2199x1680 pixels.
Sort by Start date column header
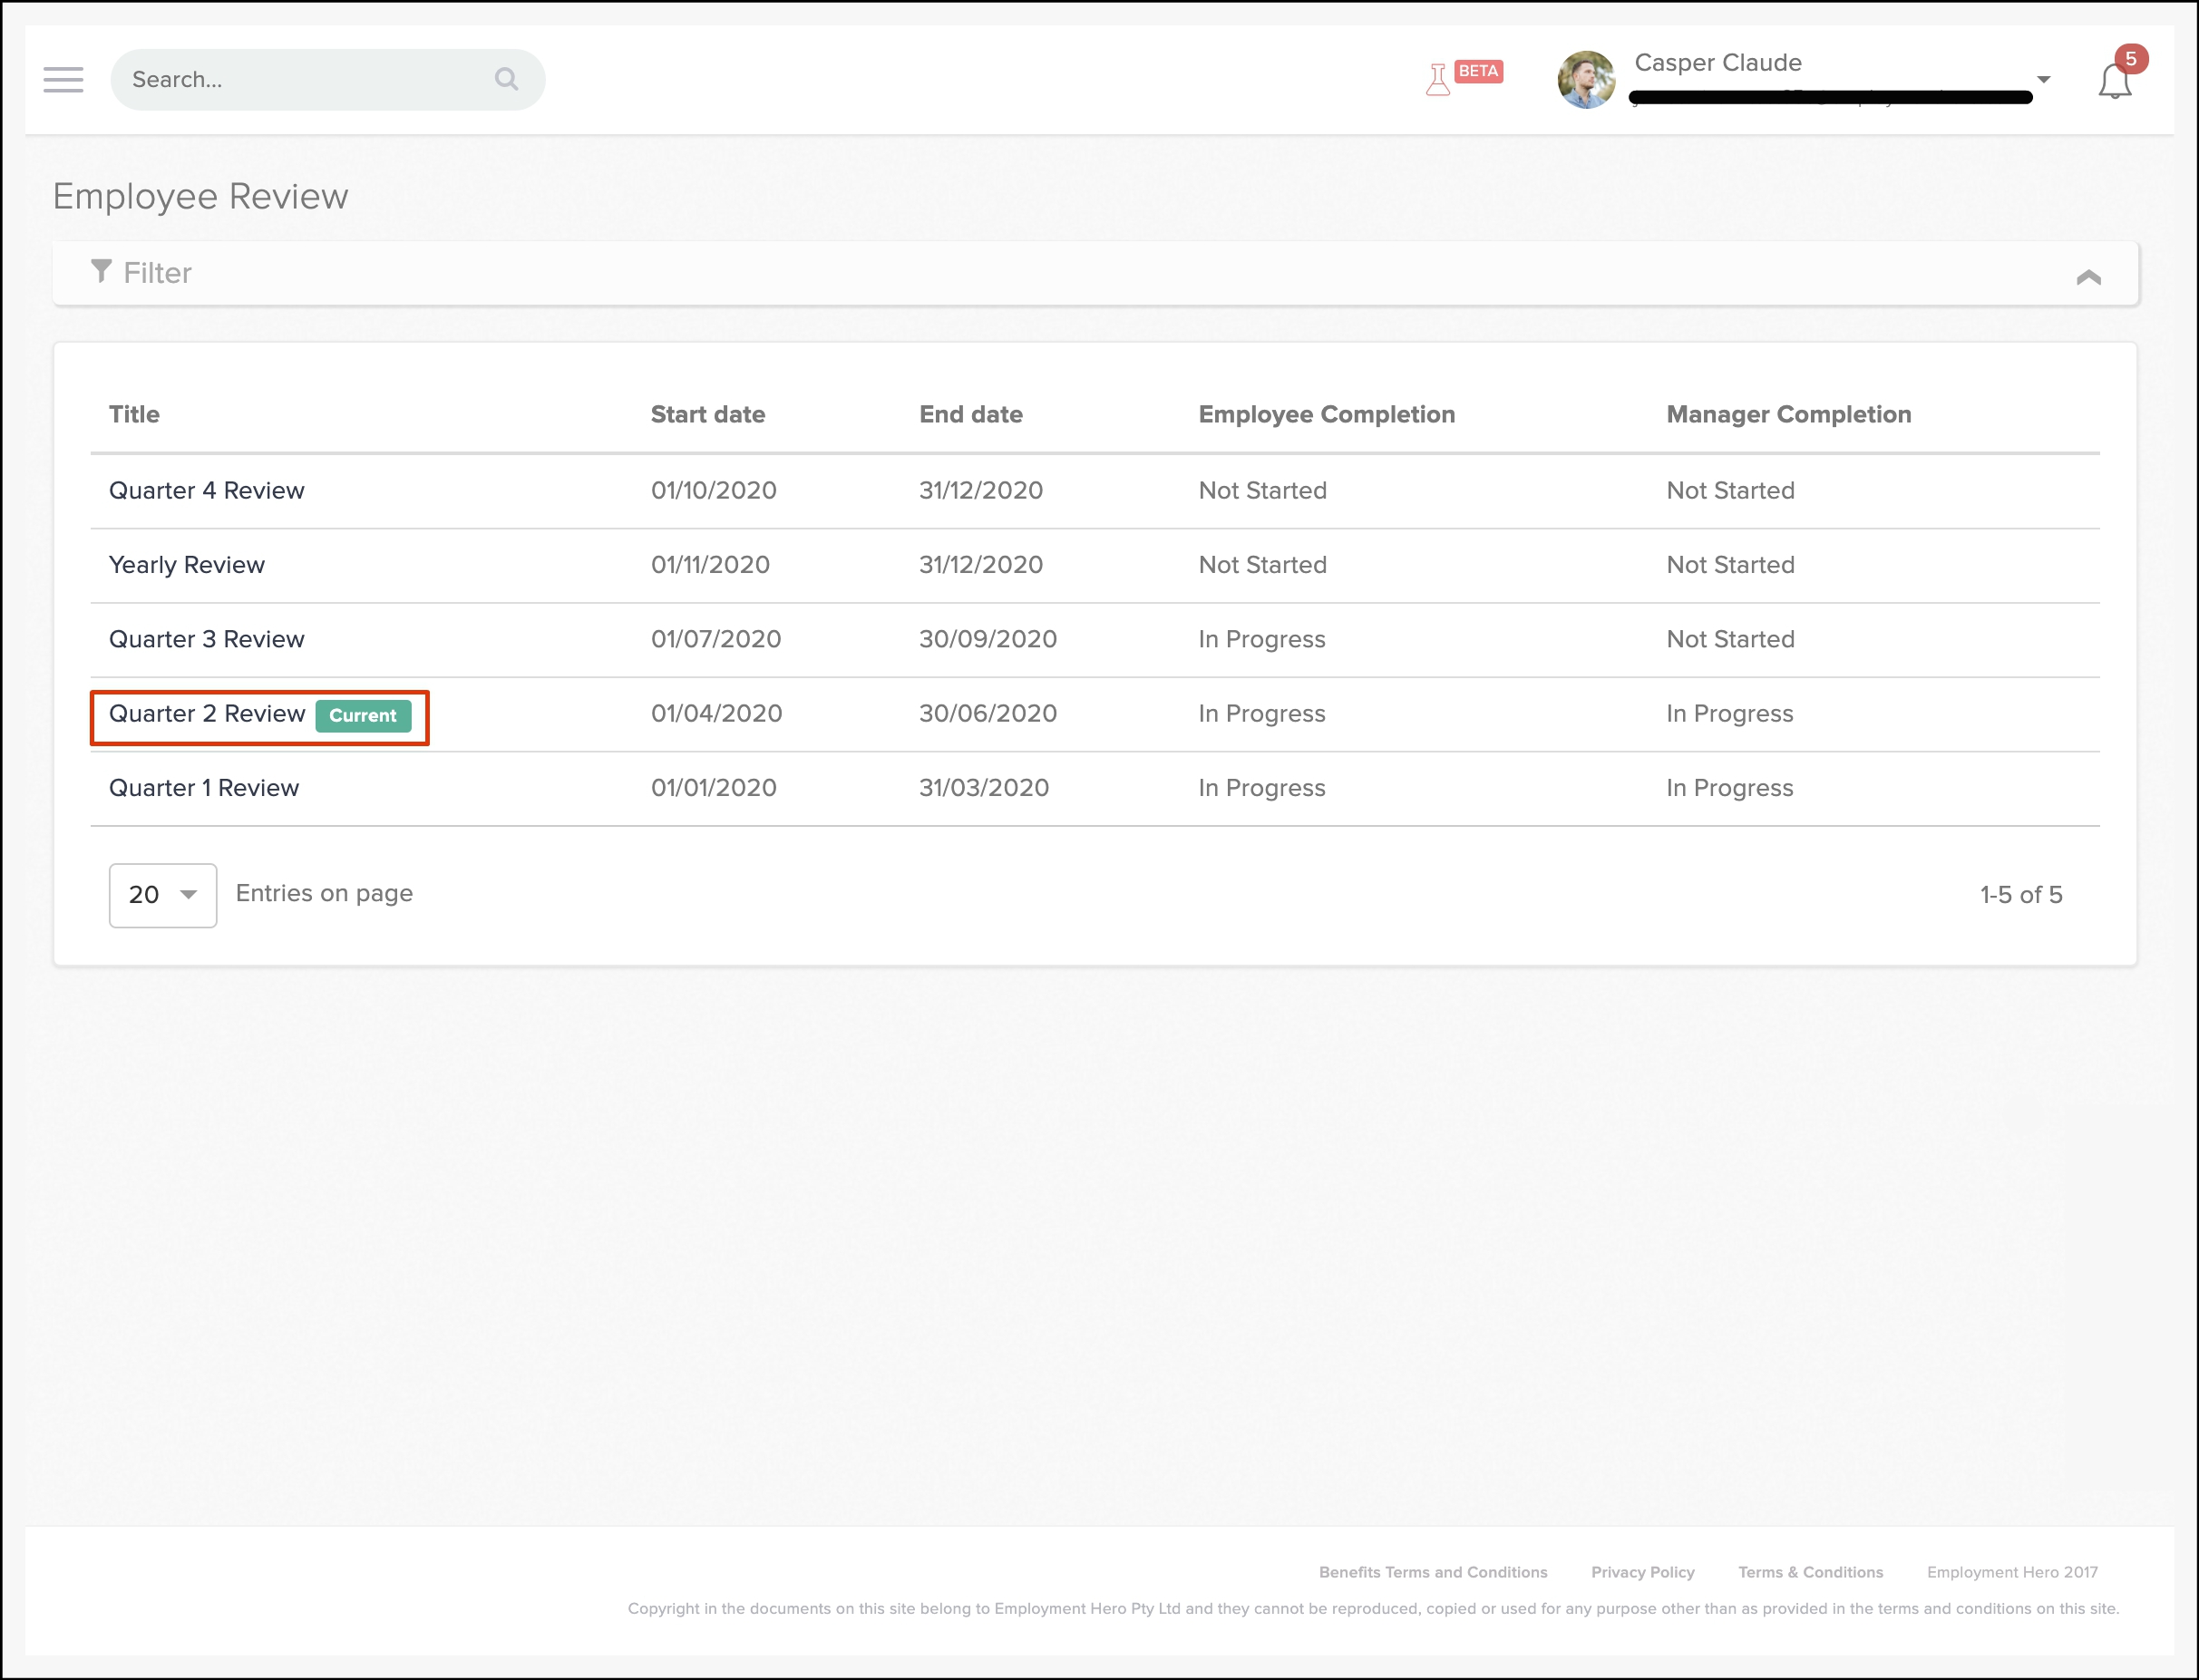click(708, 414)
